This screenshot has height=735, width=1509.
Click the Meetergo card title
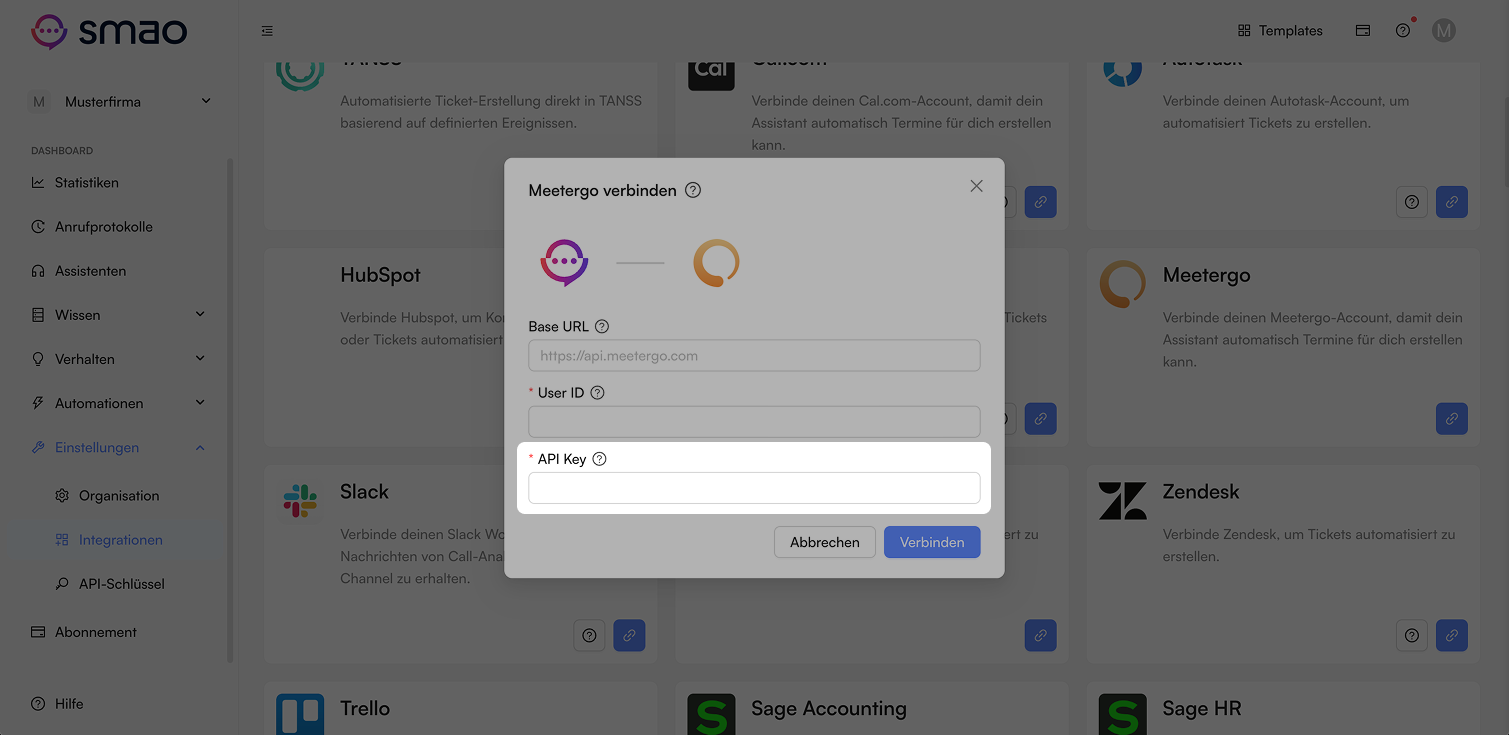coord(1207,275)
